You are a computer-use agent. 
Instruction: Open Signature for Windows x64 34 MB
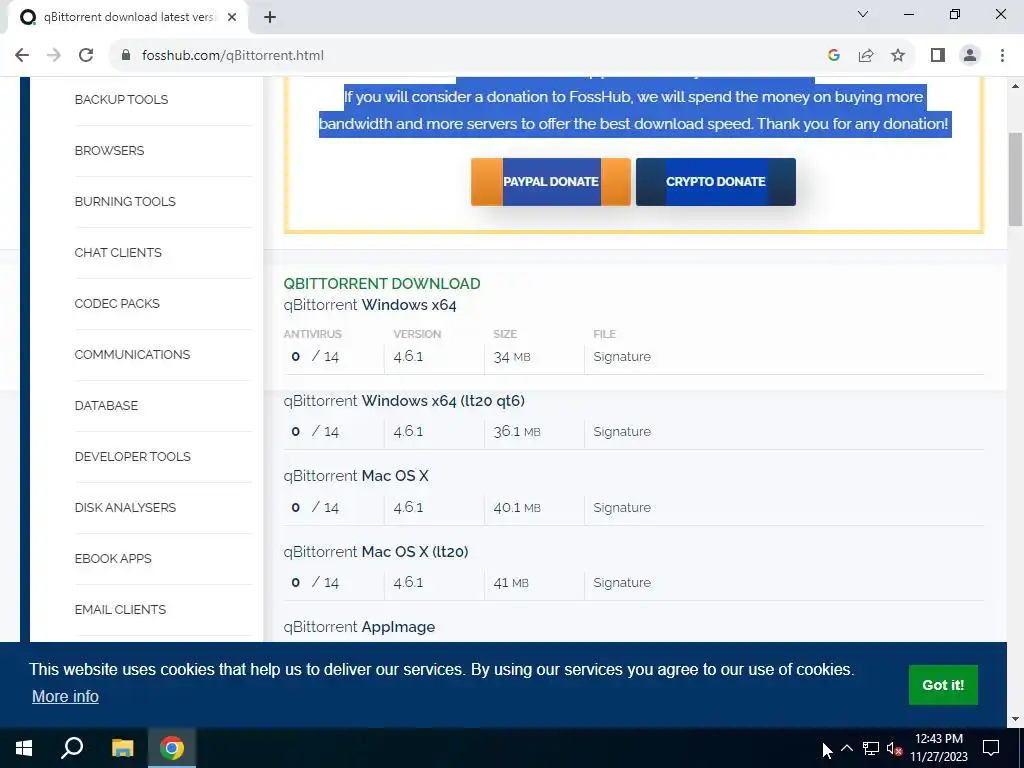click(x=622, y=357)
